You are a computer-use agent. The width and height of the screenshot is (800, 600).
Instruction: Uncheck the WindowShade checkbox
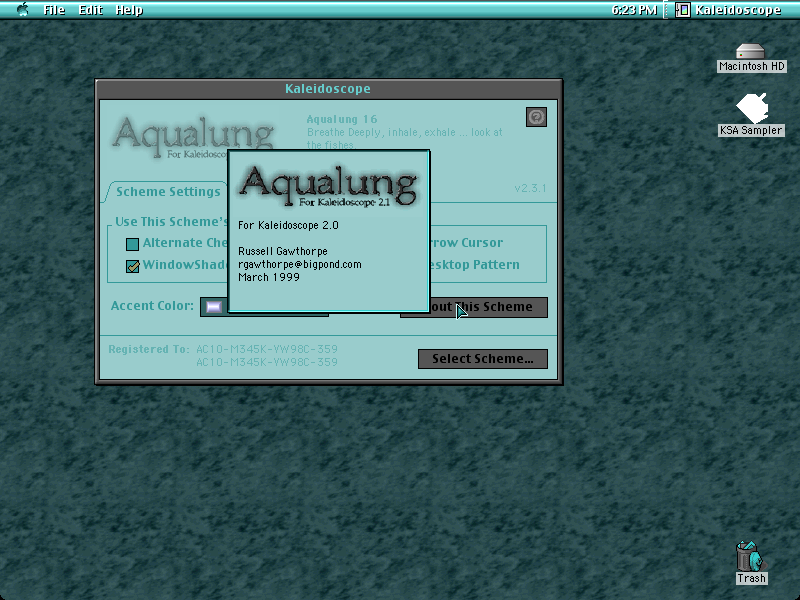pos(133,266)
